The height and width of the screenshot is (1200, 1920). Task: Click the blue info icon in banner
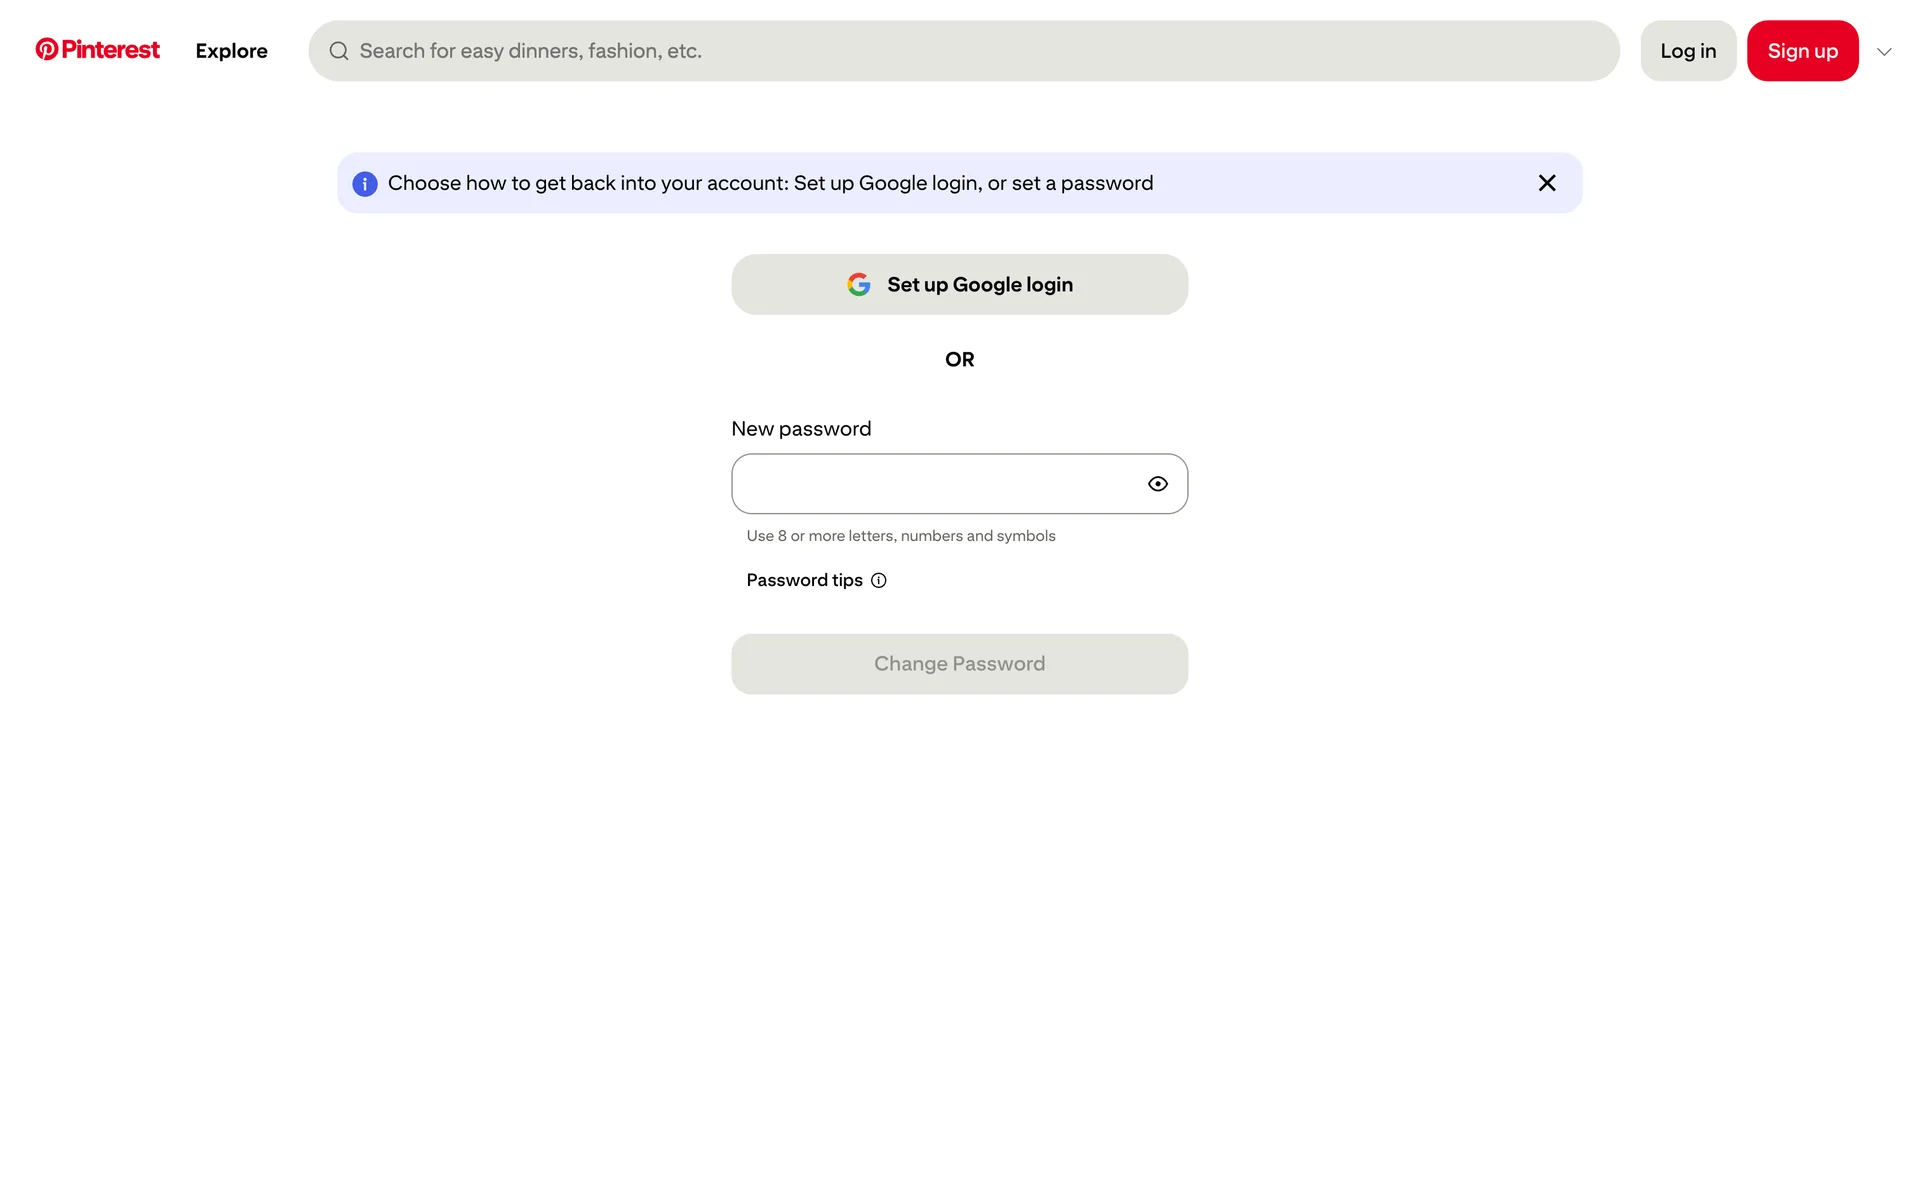365,184
